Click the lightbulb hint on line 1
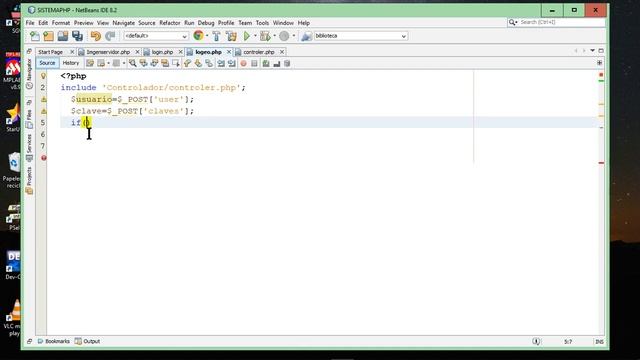This screenshot has height=360, width=640. 43,76
